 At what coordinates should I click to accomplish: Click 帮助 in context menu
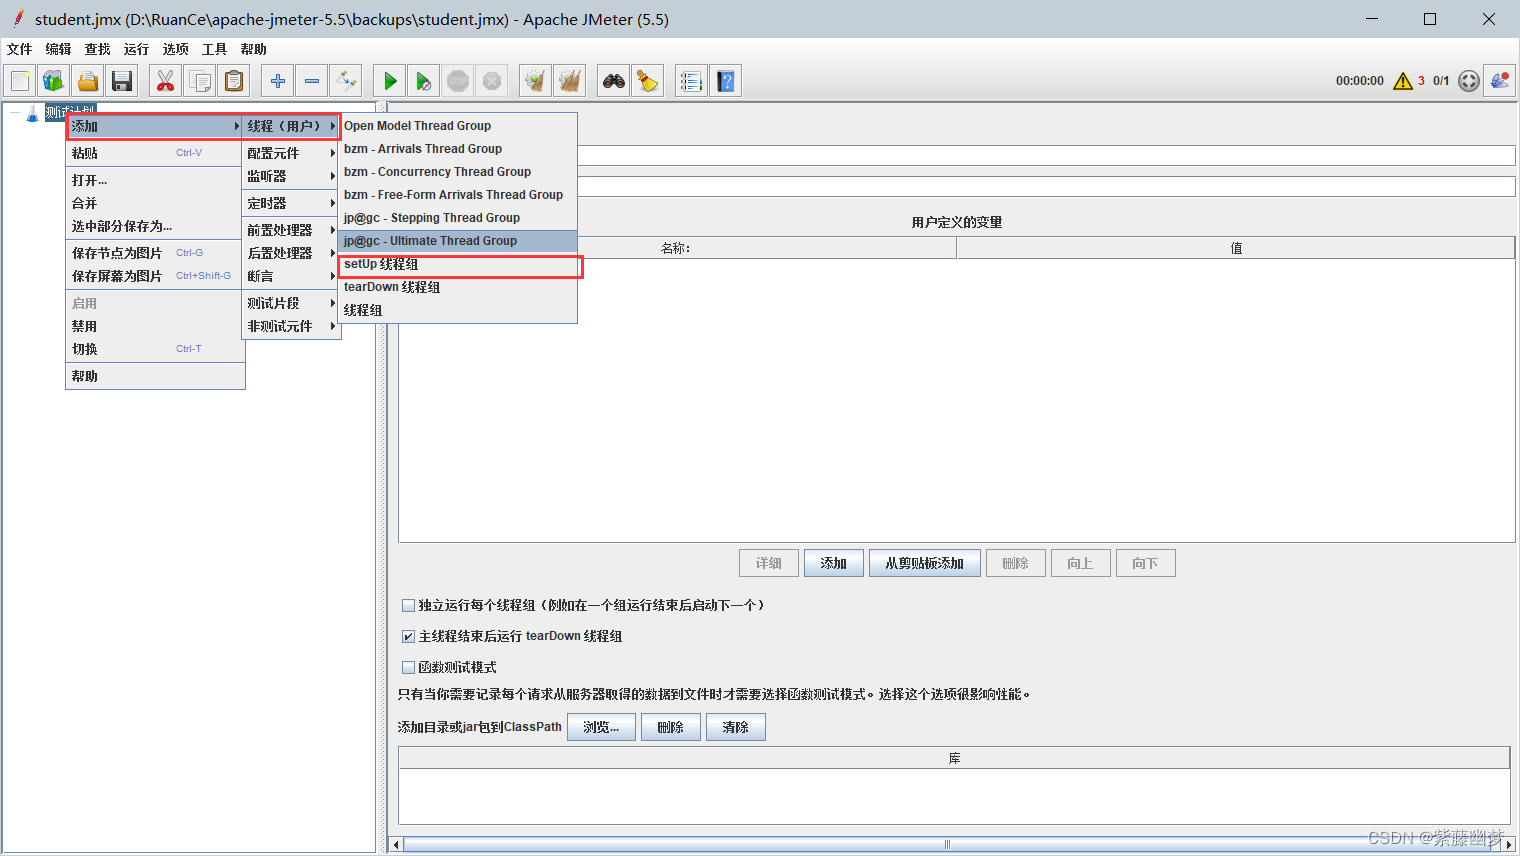155,376
